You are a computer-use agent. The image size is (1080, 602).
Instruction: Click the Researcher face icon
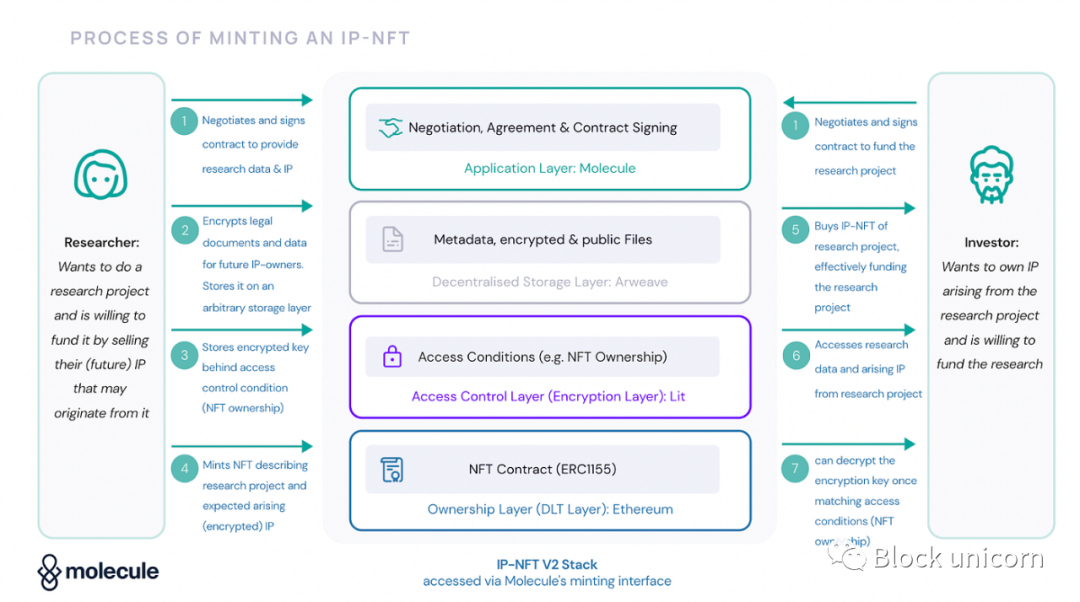click(x=101, y=174)
